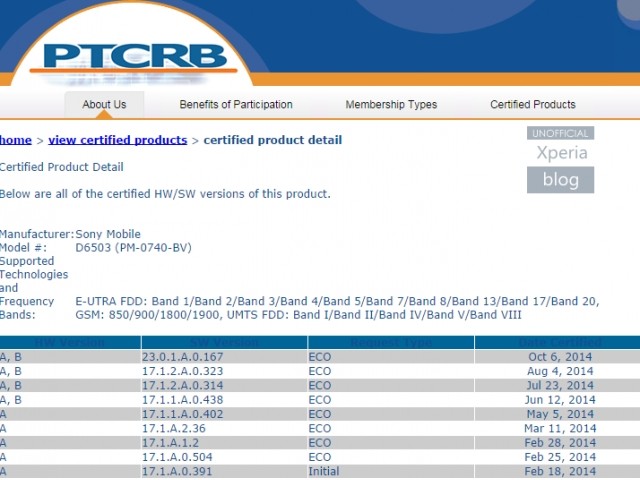Click the GSM 850/900/1800/1900 bands line
Viewport: 640px width, 480px height.
pyautogui.click(x=298, y=315)
